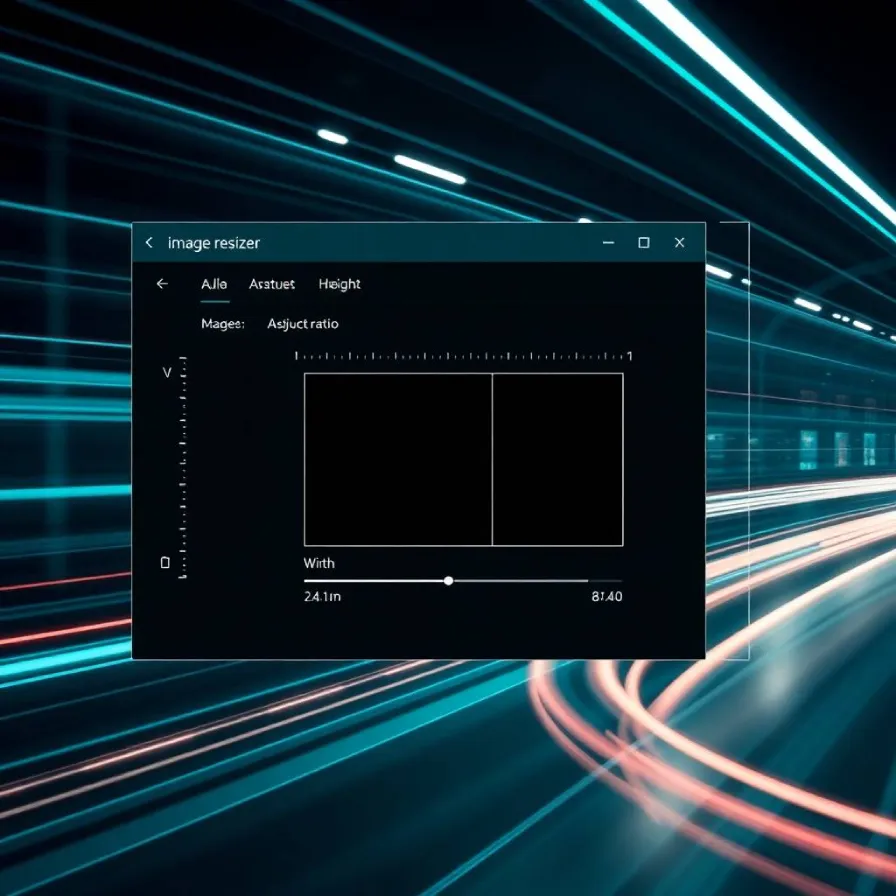Click the vertical ruler on the left side
Screen dimensions: 896x896
[183, 468]
